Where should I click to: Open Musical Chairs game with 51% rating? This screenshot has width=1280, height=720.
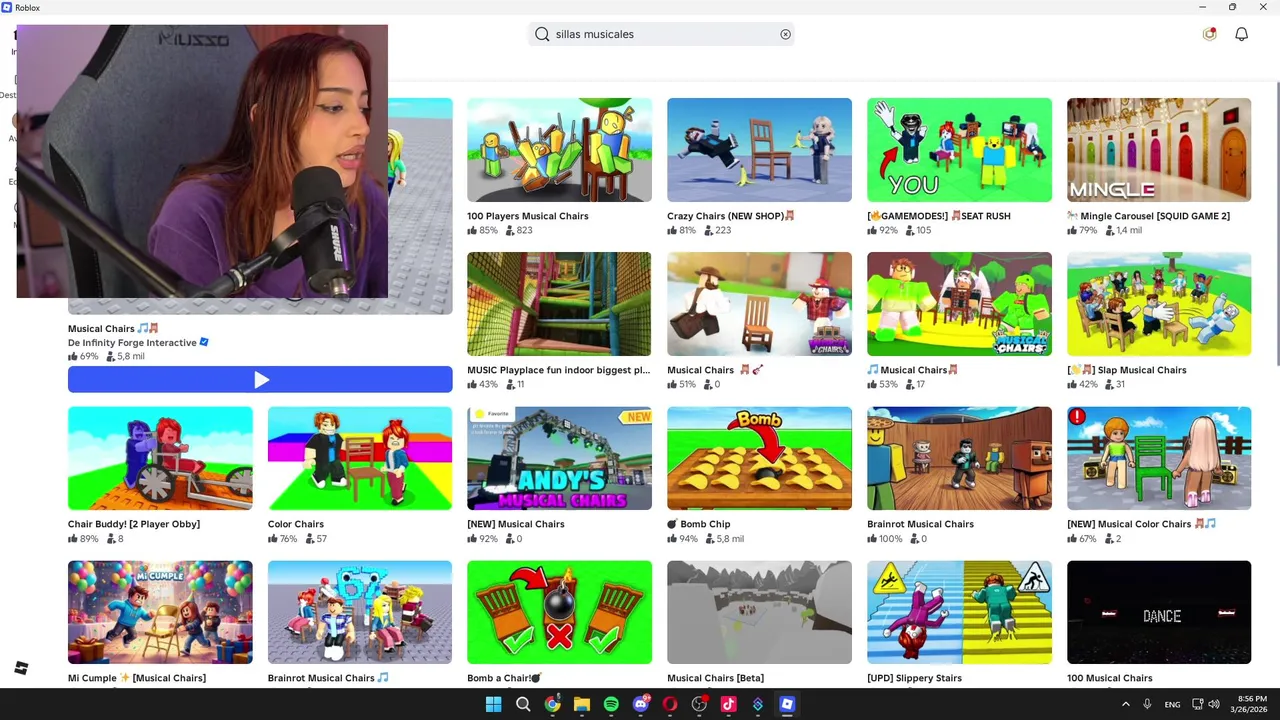(x=759, y=304)
